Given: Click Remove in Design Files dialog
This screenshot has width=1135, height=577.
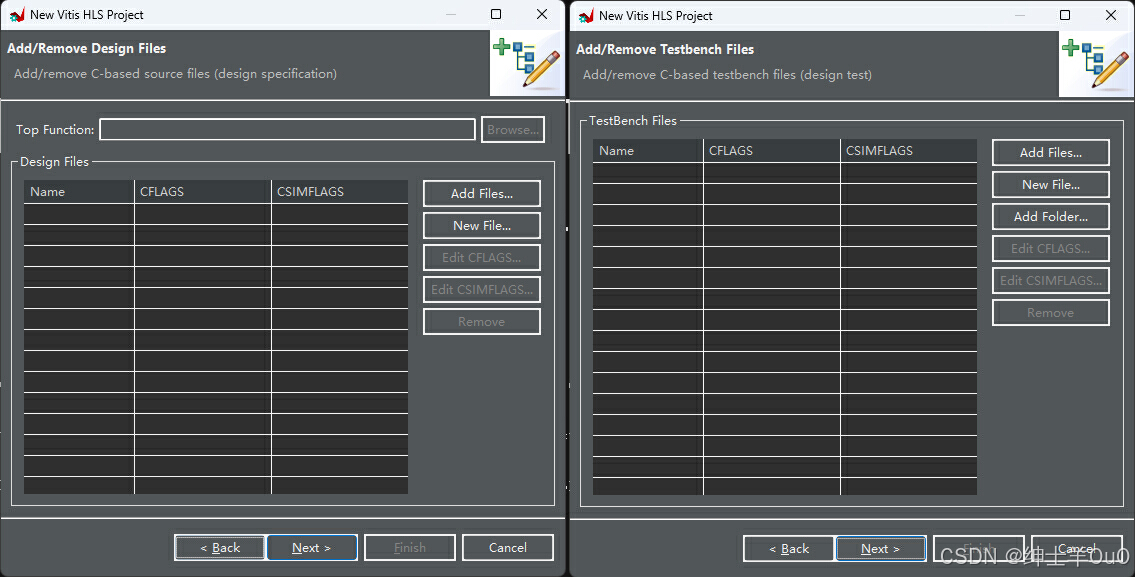Looking at the screenshot, I should click(x=481, y=321).
